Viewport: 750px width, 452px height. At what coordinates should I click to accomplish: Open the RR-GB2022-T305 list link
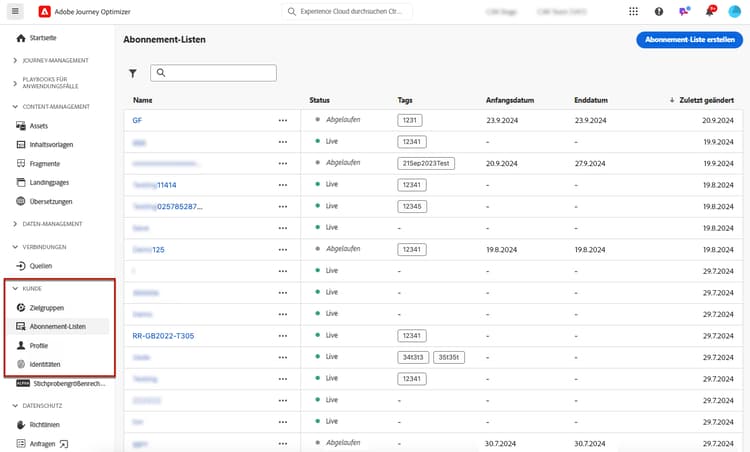[x=165, y=335]
